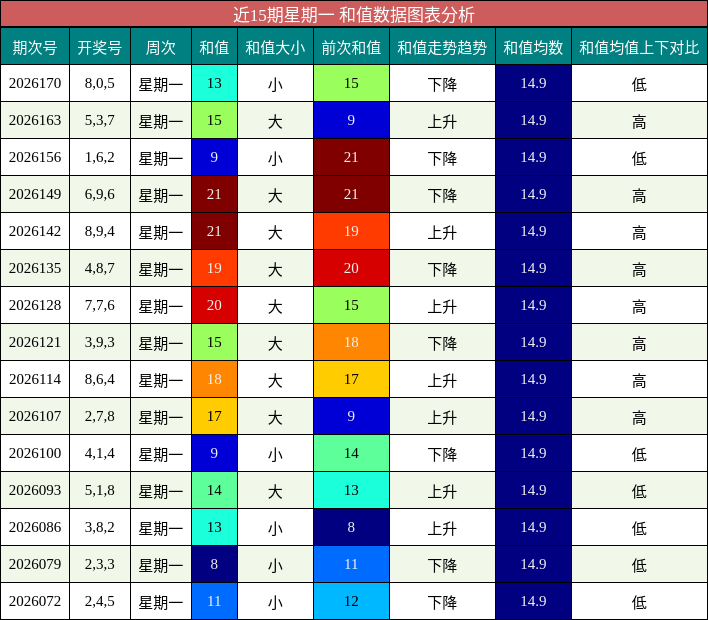Image resolution: width=708 pixels, height=620 pixels.
Task: Click the dark blue 8 cell in row 2026086
Action: coord(351,527)
